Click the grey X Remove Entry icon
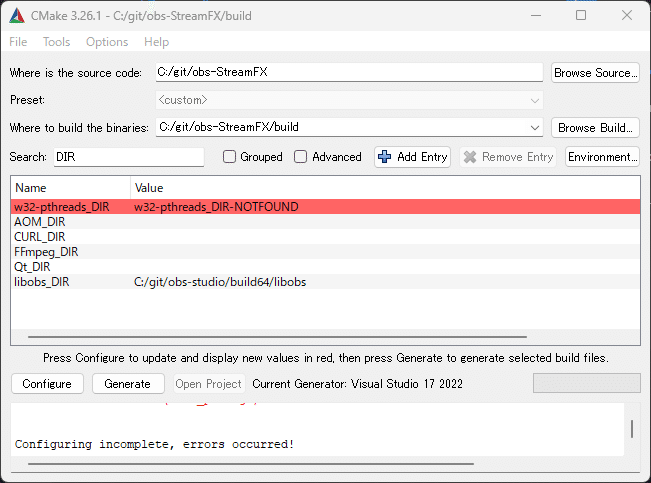The width and height of the screenshot is (651, 483). (470, 157)
